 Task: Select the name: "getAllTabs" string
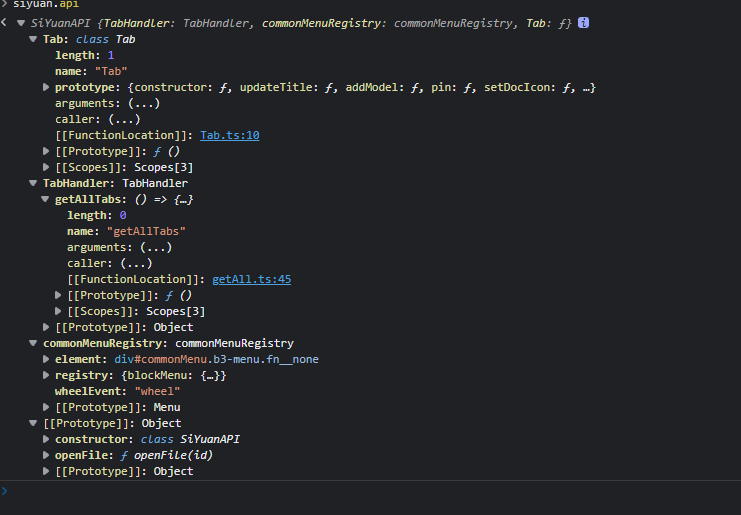point(146,231)
